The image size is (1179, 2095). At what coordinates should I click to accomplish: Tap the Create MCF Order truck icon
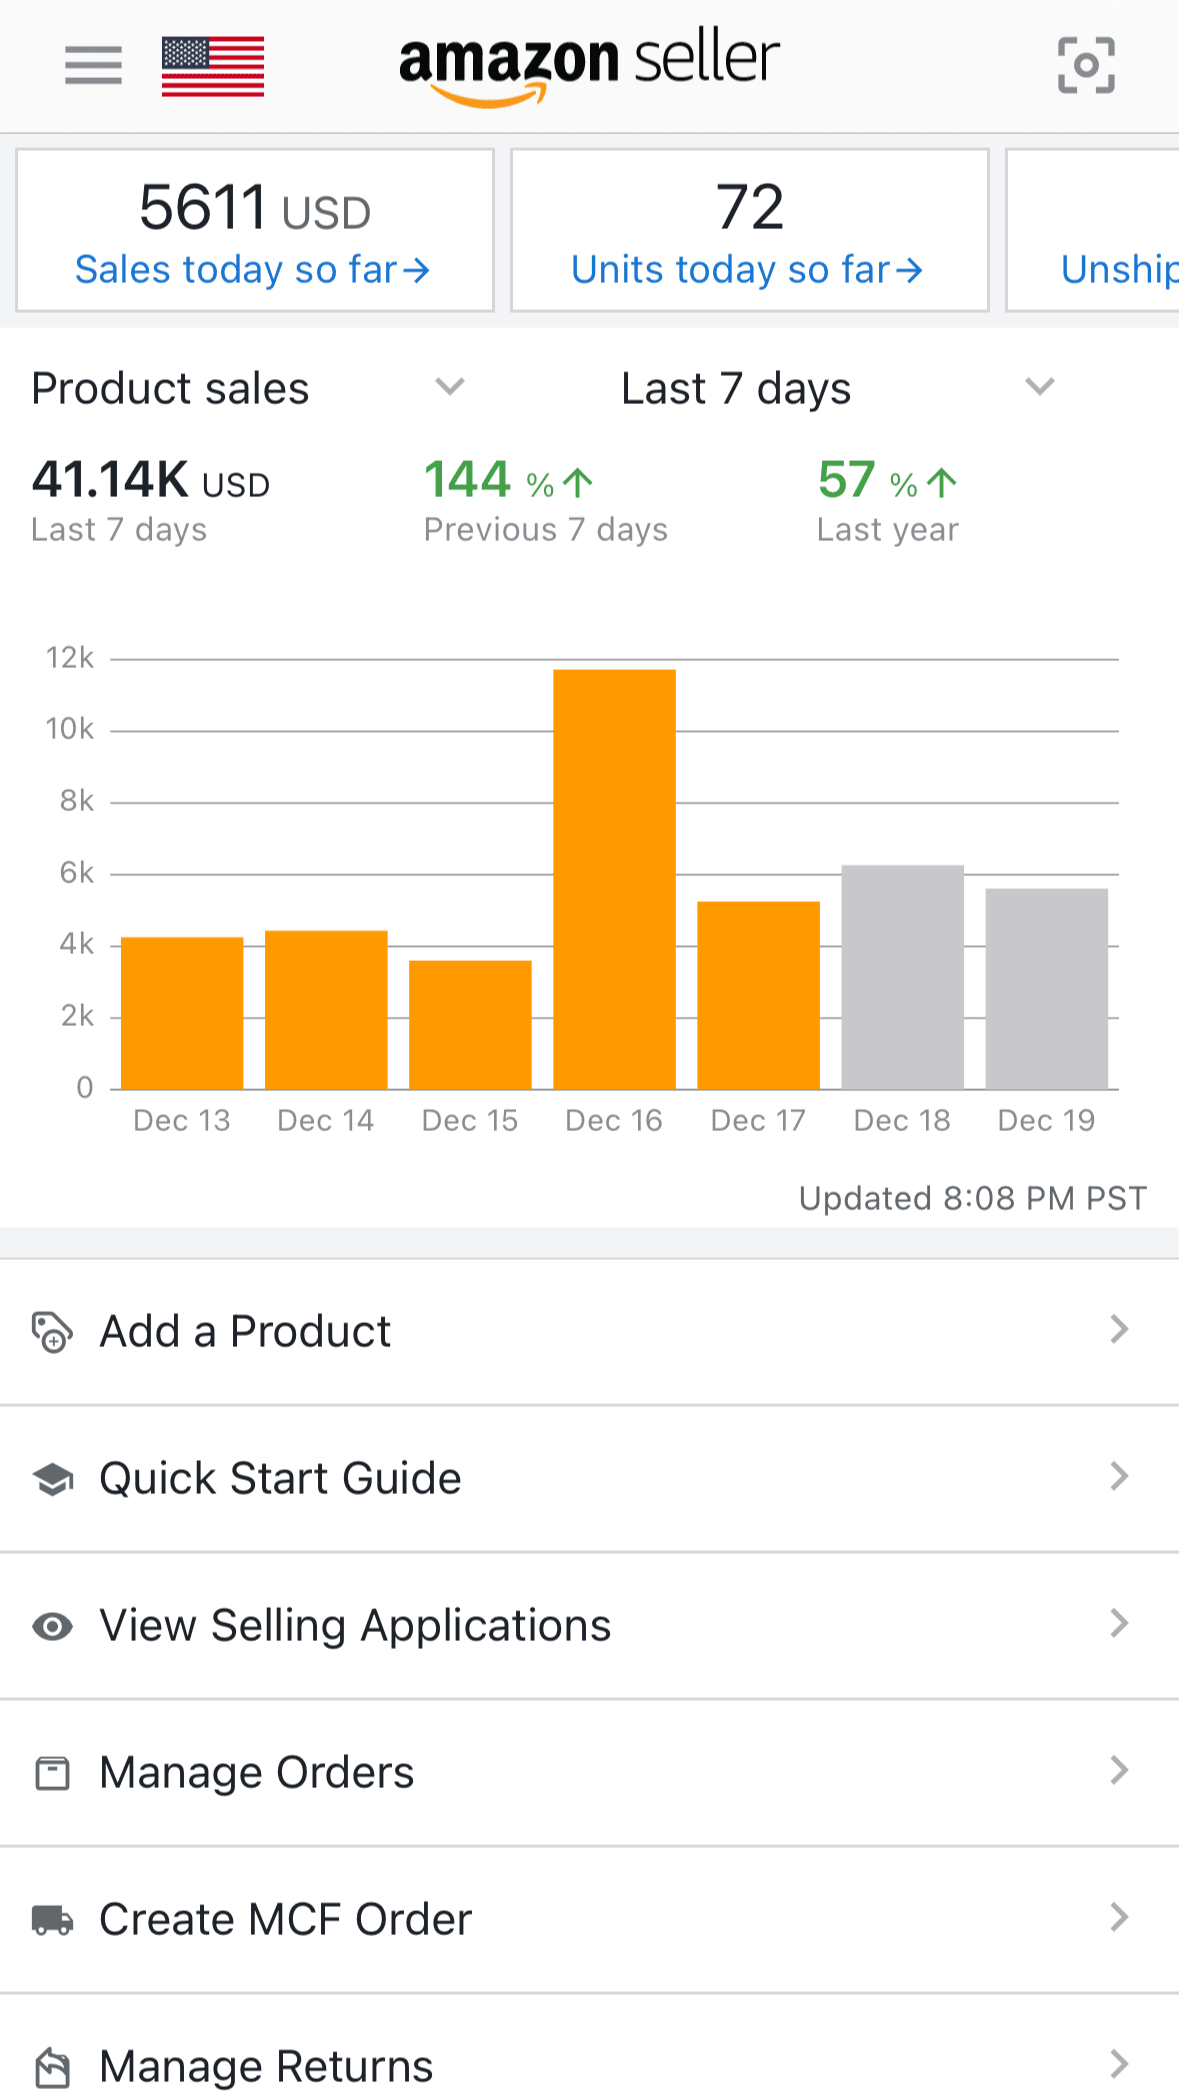[52, 1920]
